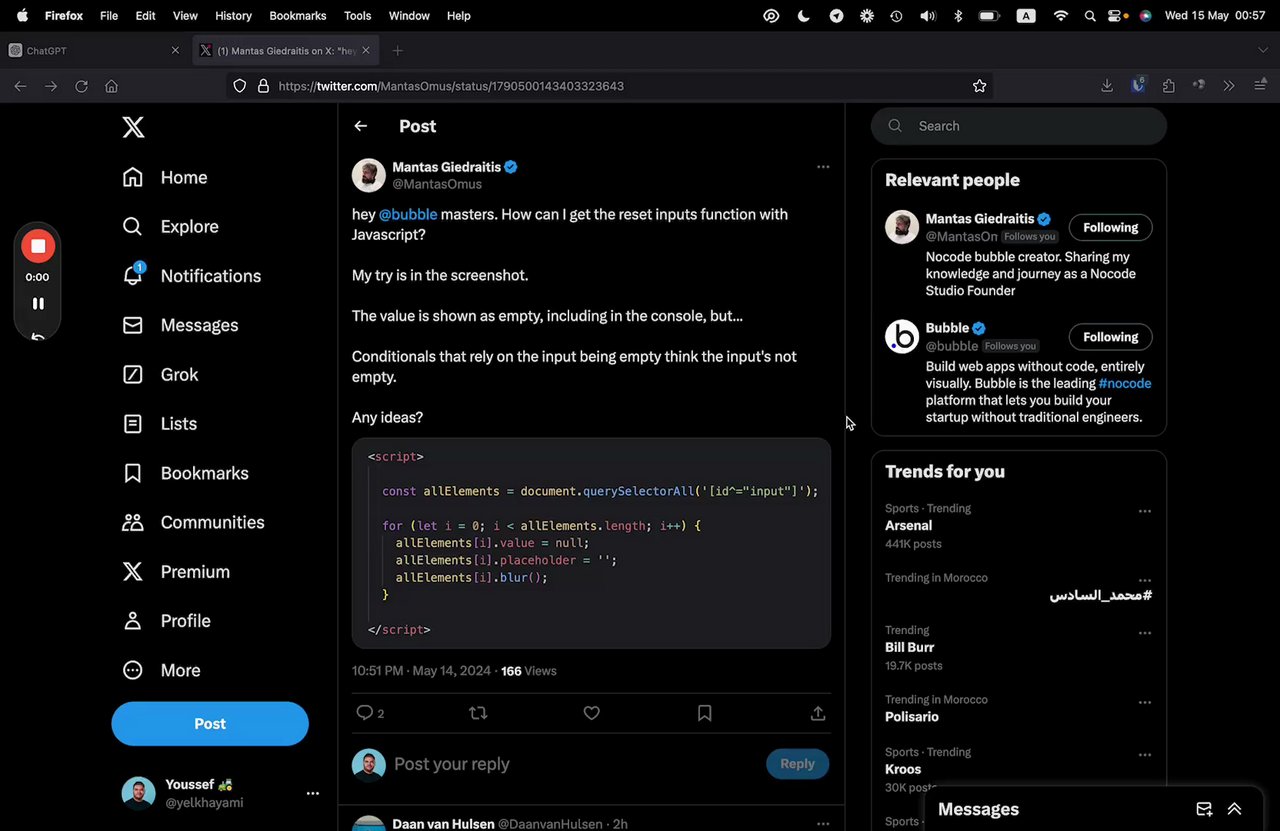Click the blue Post button
This screenshot has width=1280, height=831.
pos(210,724)
